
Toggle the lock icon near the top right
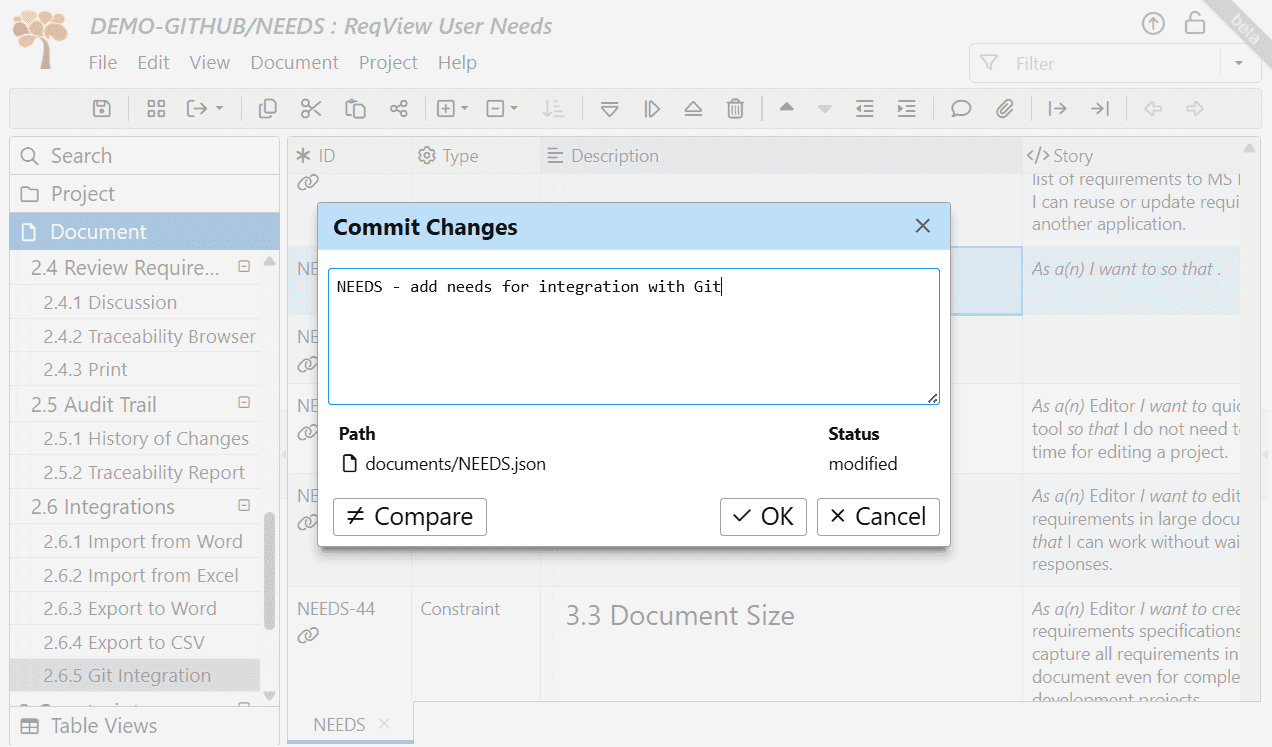(1195, 23)
